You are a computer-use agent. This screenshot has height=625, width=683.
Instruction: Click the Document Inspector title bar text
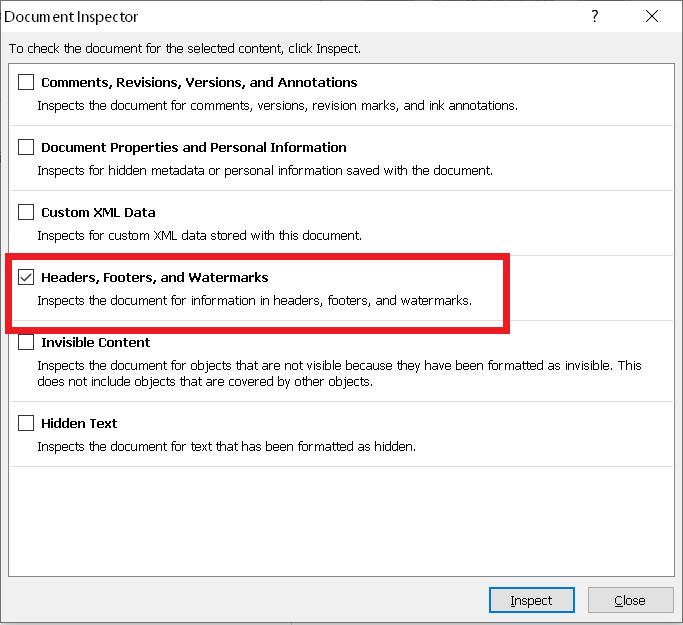72,16
